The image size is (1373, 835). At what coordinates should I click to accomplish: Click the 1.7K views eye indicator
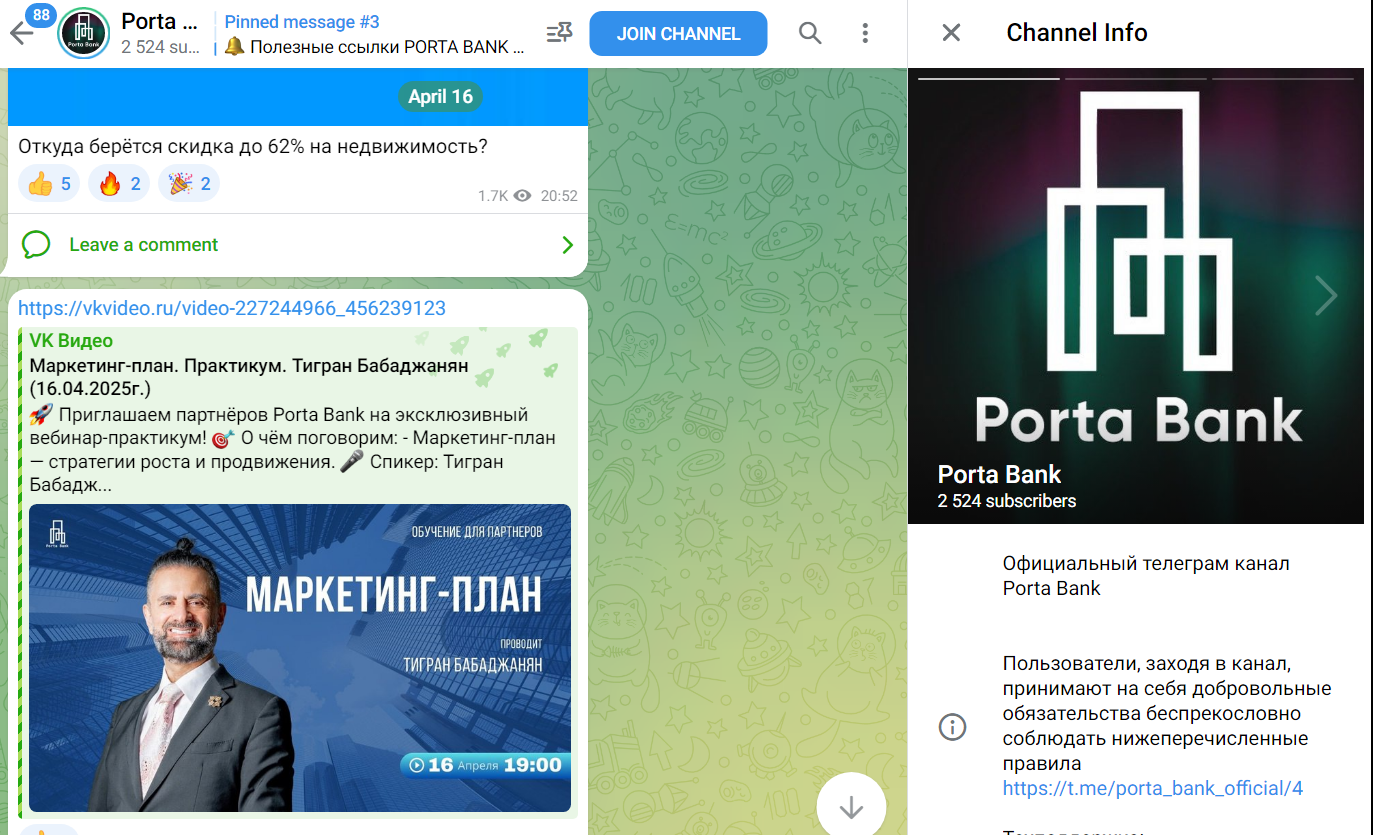tap(505, 196)
